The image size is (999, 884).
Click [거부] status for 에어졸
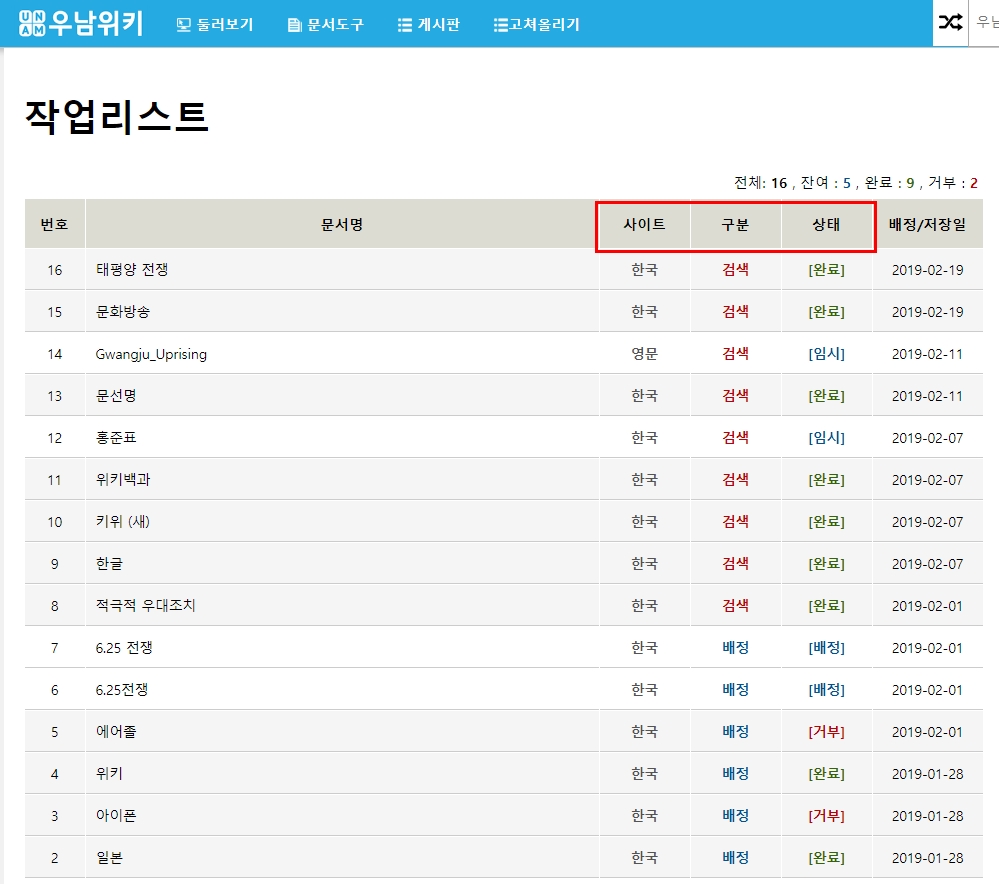pyautogui.click(x=826, y=732)
